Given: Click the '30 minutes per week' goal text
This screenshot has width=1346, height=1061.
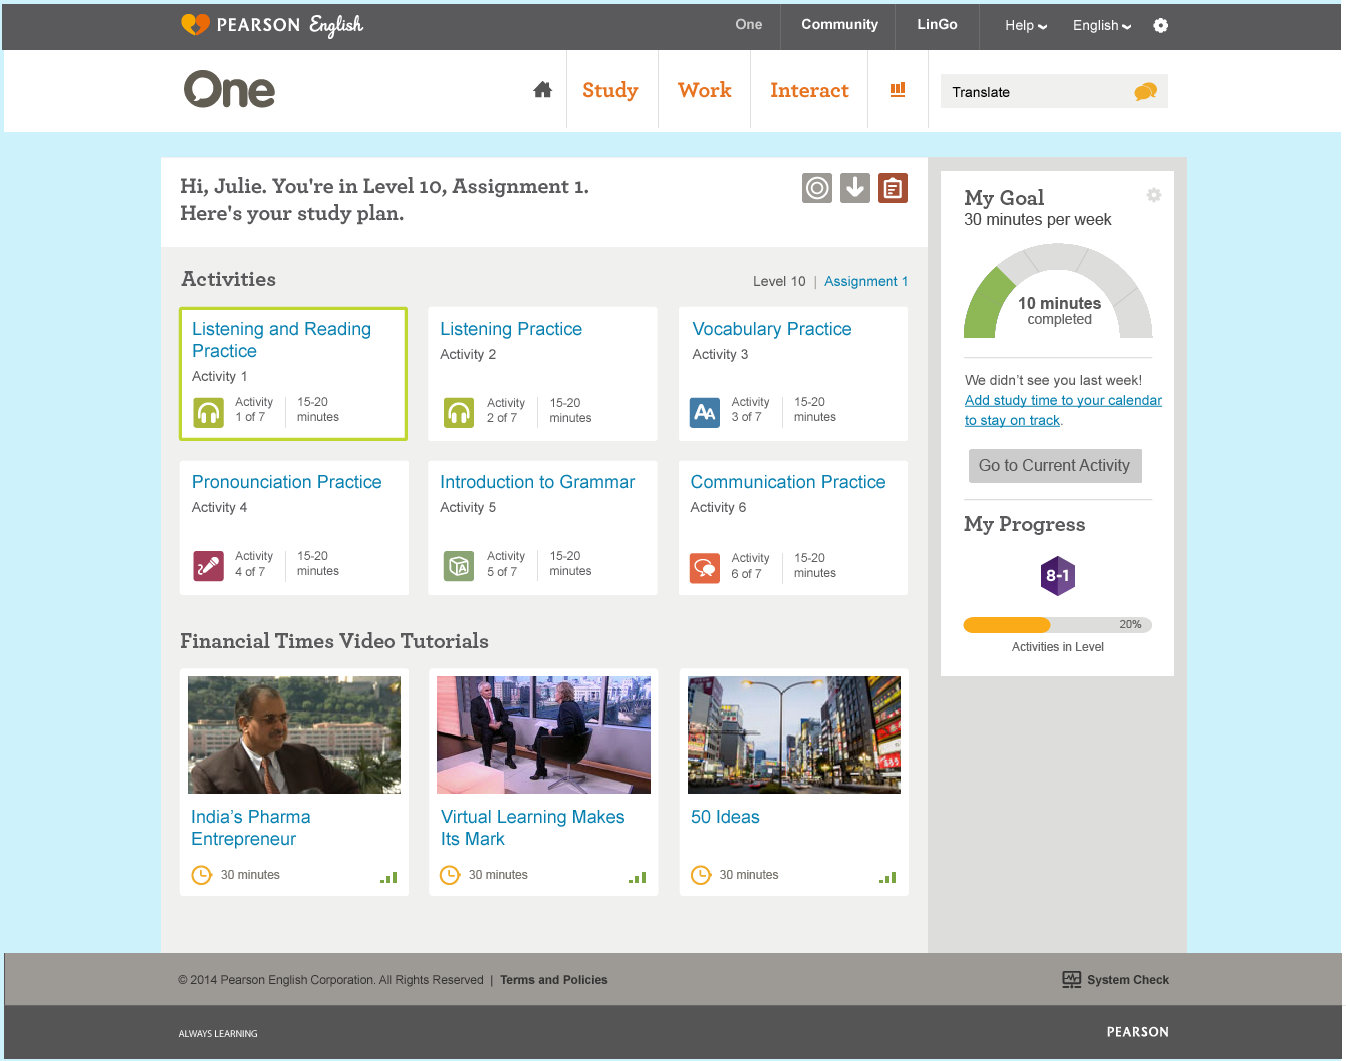Looking at the screenshot, I should [1038, 220].
